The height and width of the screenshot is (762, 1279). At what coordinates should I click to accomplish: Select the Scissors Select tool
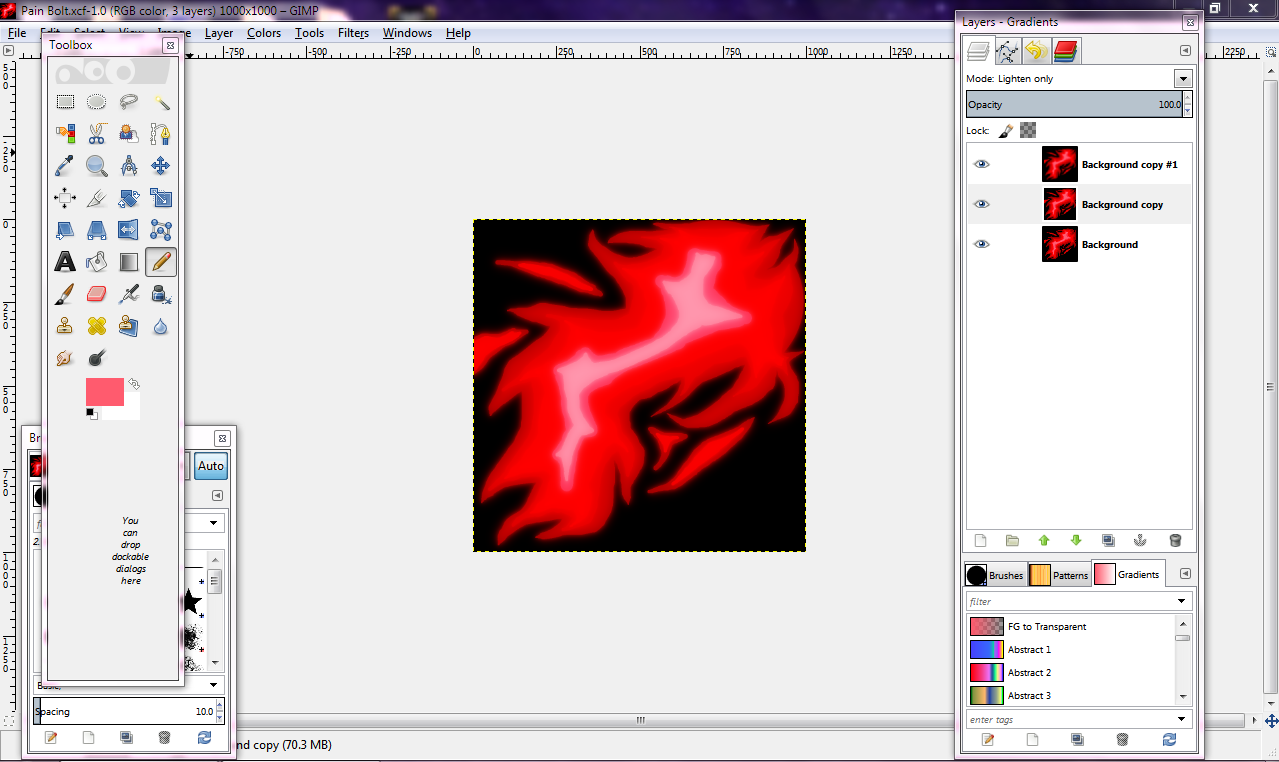(x=97, y=133)
